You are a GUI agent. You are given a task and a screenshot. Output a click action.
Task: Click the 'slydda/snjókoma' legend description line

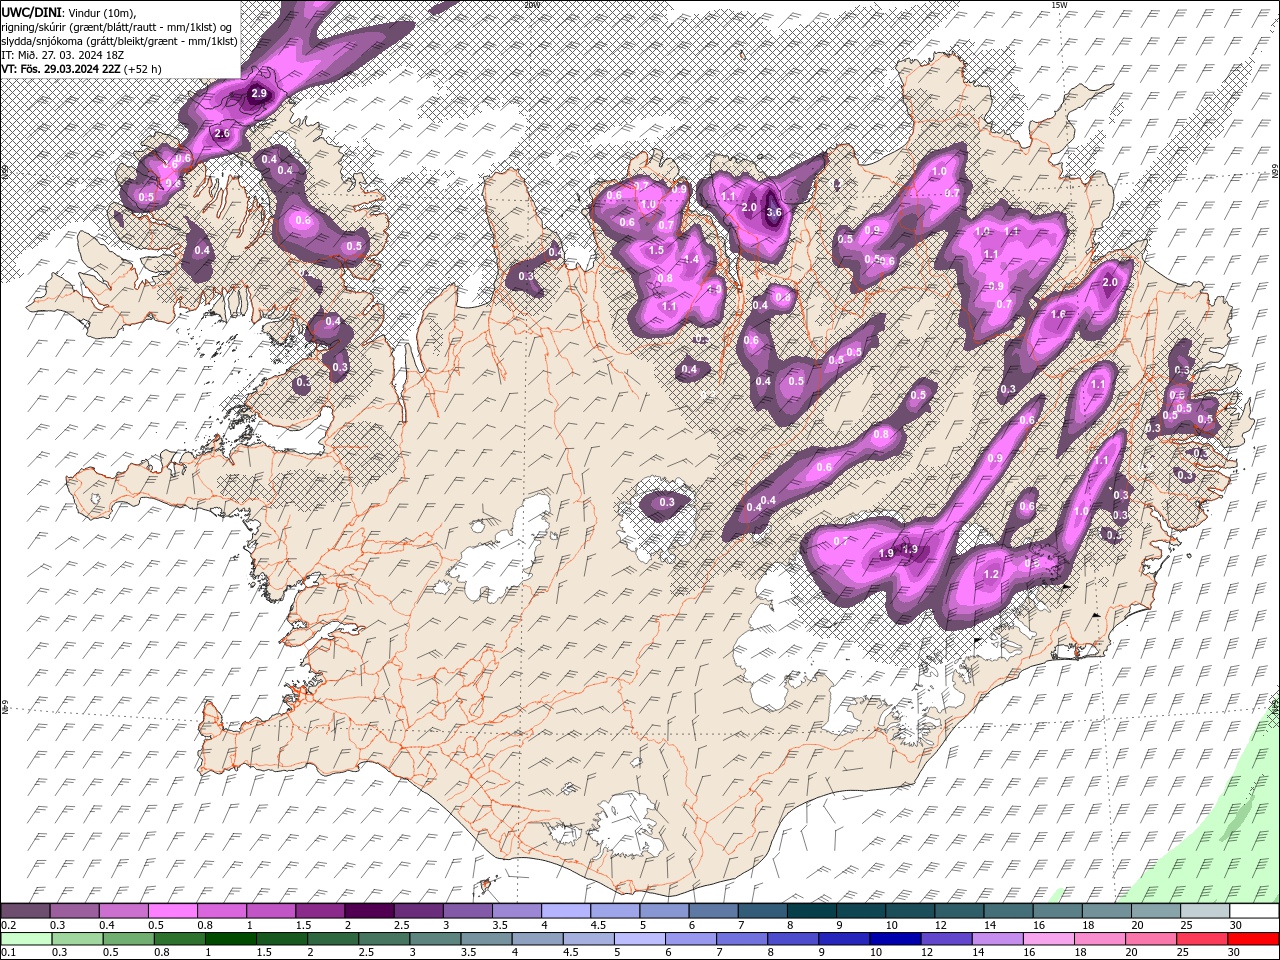coord(119,41)
